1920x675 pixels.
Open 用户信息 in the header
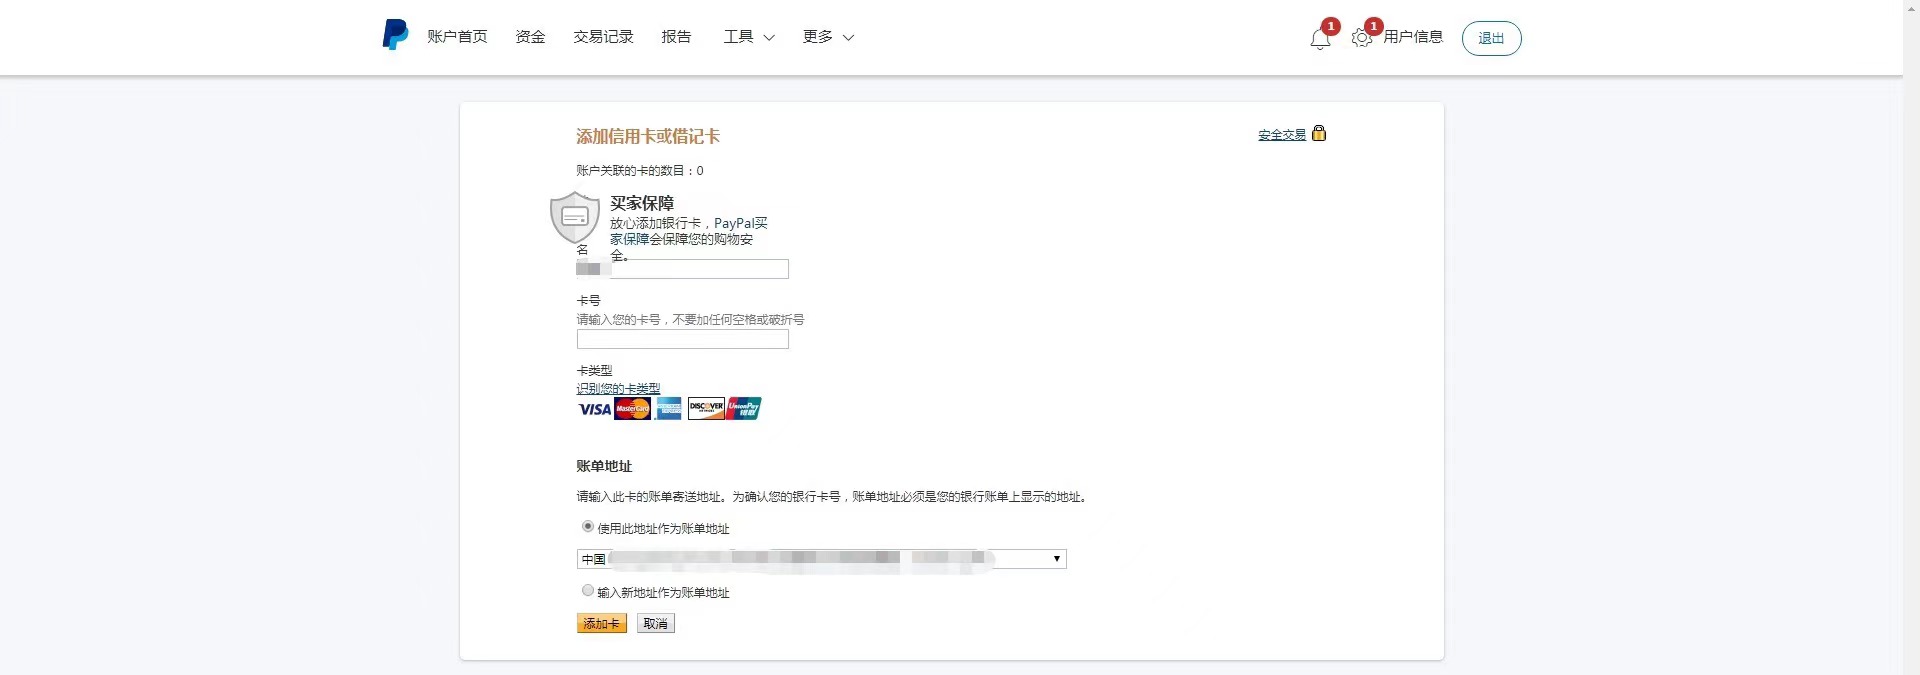coord(1413,37)
